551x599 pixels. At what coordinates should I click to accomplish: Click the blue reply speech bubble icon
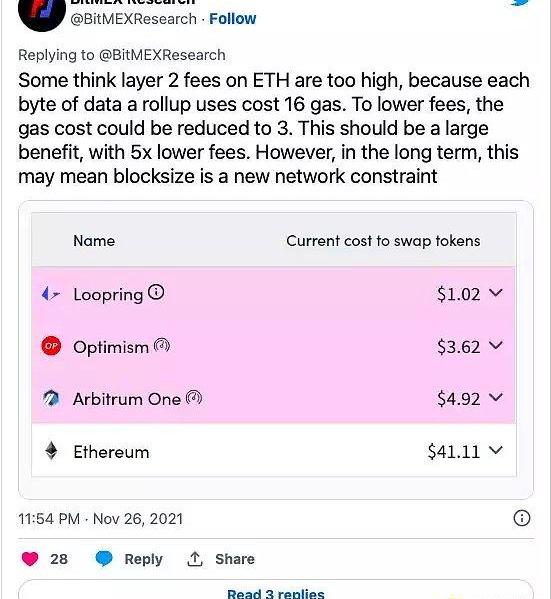point(104,559)
